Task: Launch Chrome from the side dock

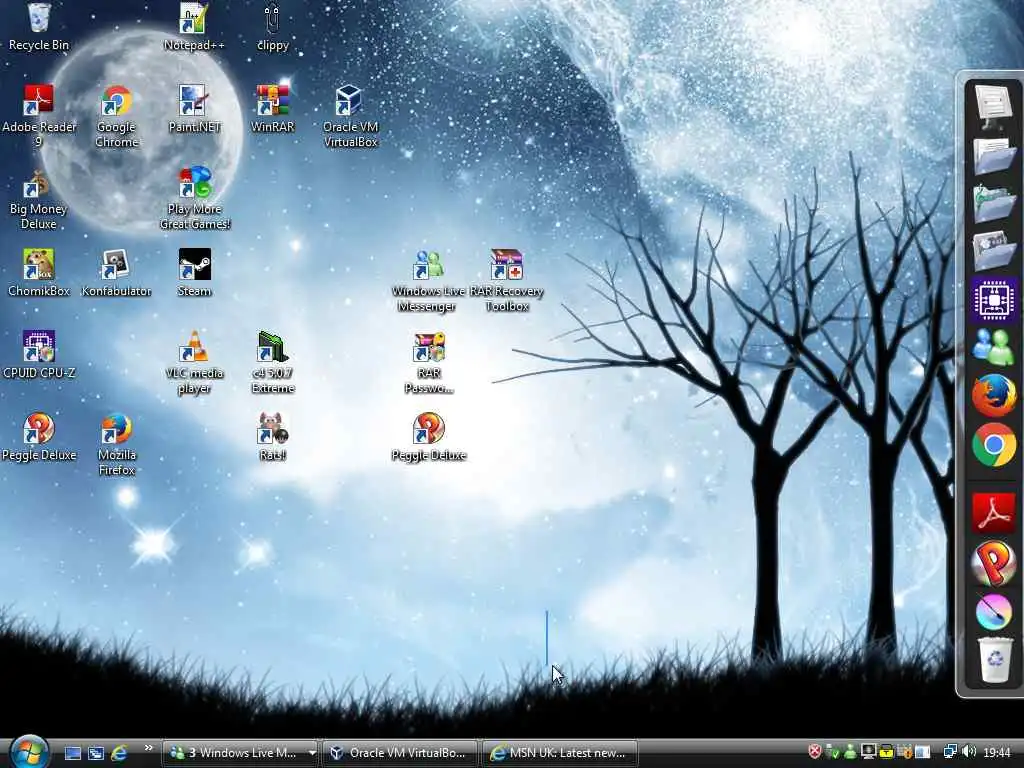Action: click(x=993, y=445)
